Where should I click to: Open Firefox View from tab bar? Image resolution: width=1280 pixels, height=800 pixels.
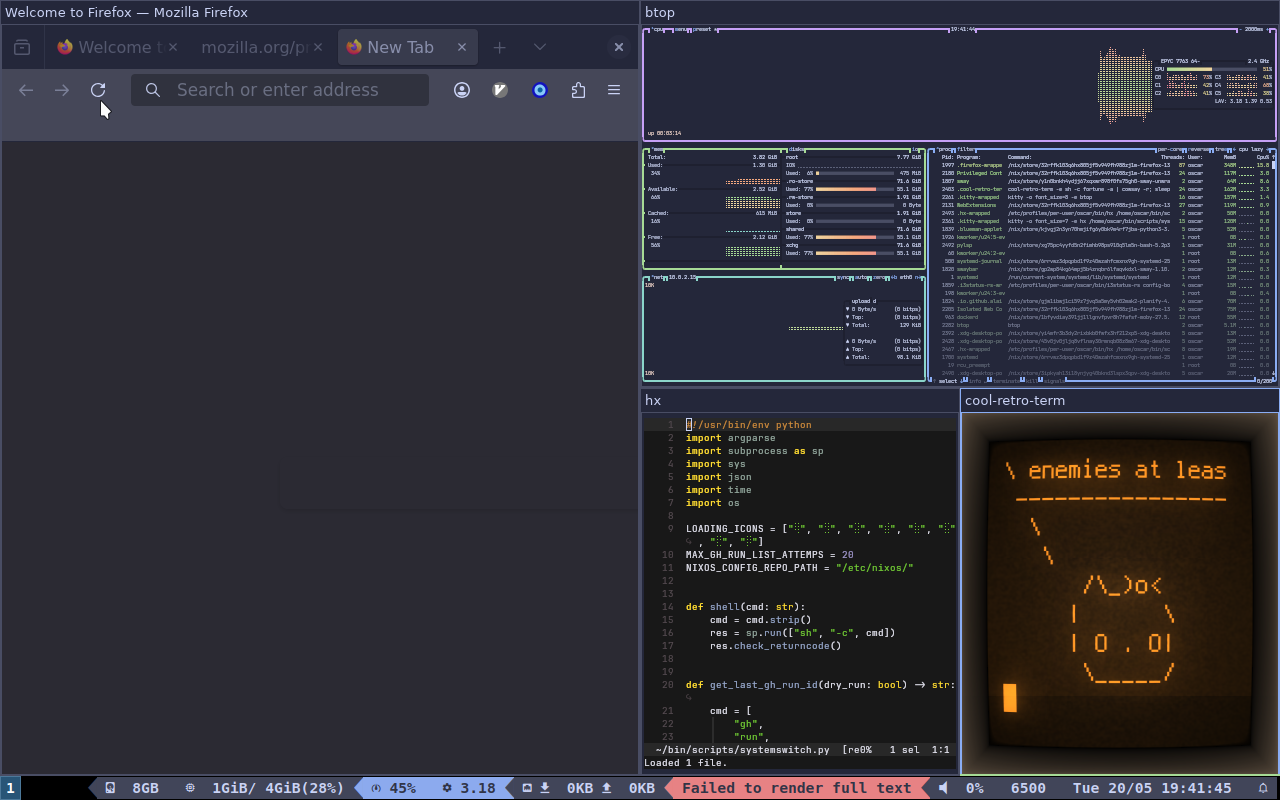(22, 47)
